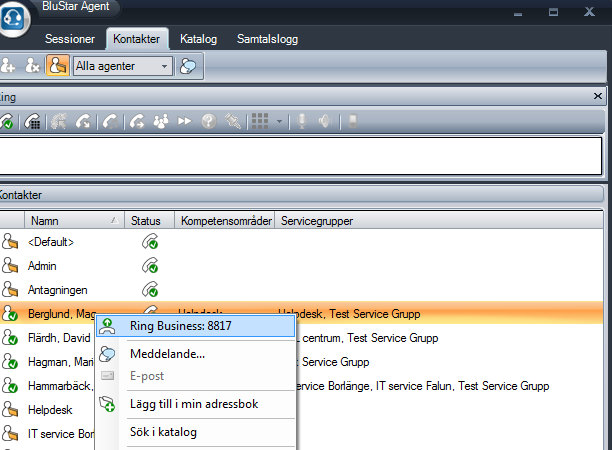Click the chat message bubble toolbar icon
612x450 pixels.
click(188, 66)
